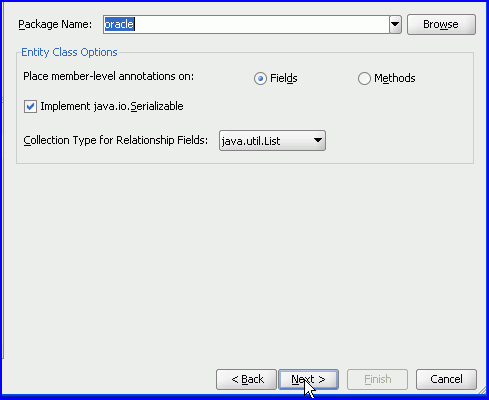Click the Place member-level annotations label

click(x=108, y=76)
